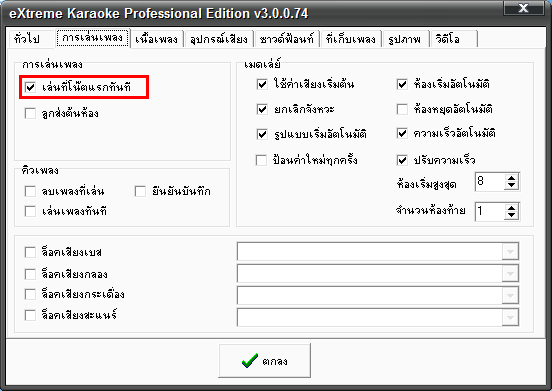Screen dimensions: 552x391
Task: Click the จำนวนห้องท้าย value field
Action: click(x=490, y=212)
